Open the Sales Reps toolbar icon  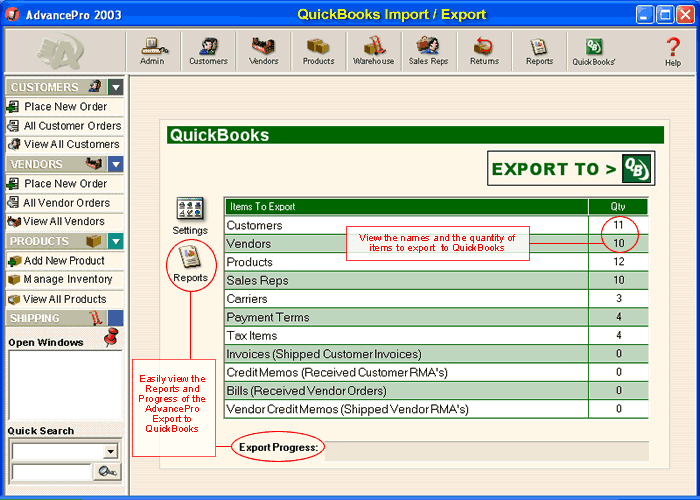coord(429,51)
